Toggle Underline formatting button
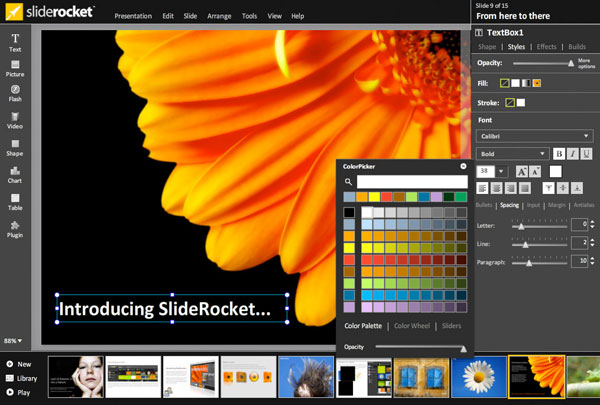Image resolution: width=600 pixels, height=405 pixels. 586,154
